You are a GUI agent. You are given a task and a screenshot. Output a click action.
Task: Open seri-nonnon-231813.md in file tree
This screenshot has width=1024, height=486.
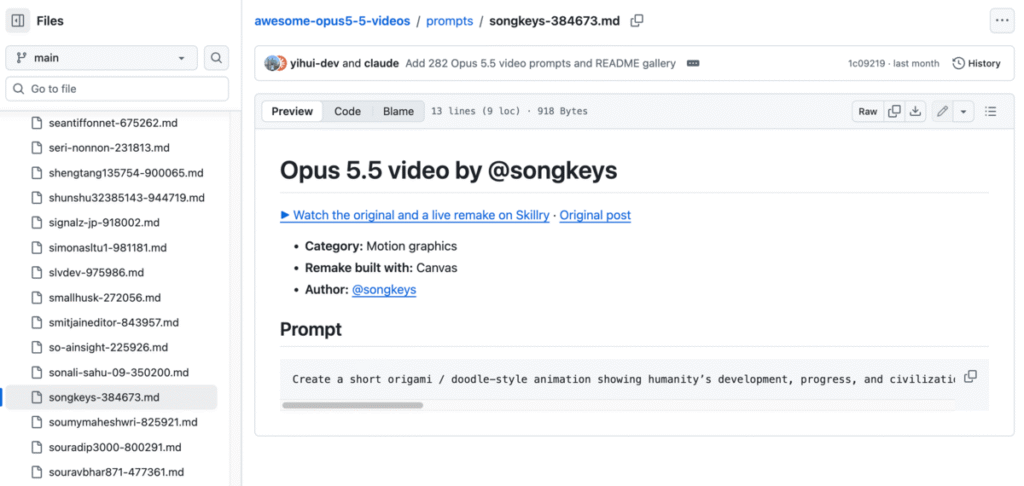109,148
